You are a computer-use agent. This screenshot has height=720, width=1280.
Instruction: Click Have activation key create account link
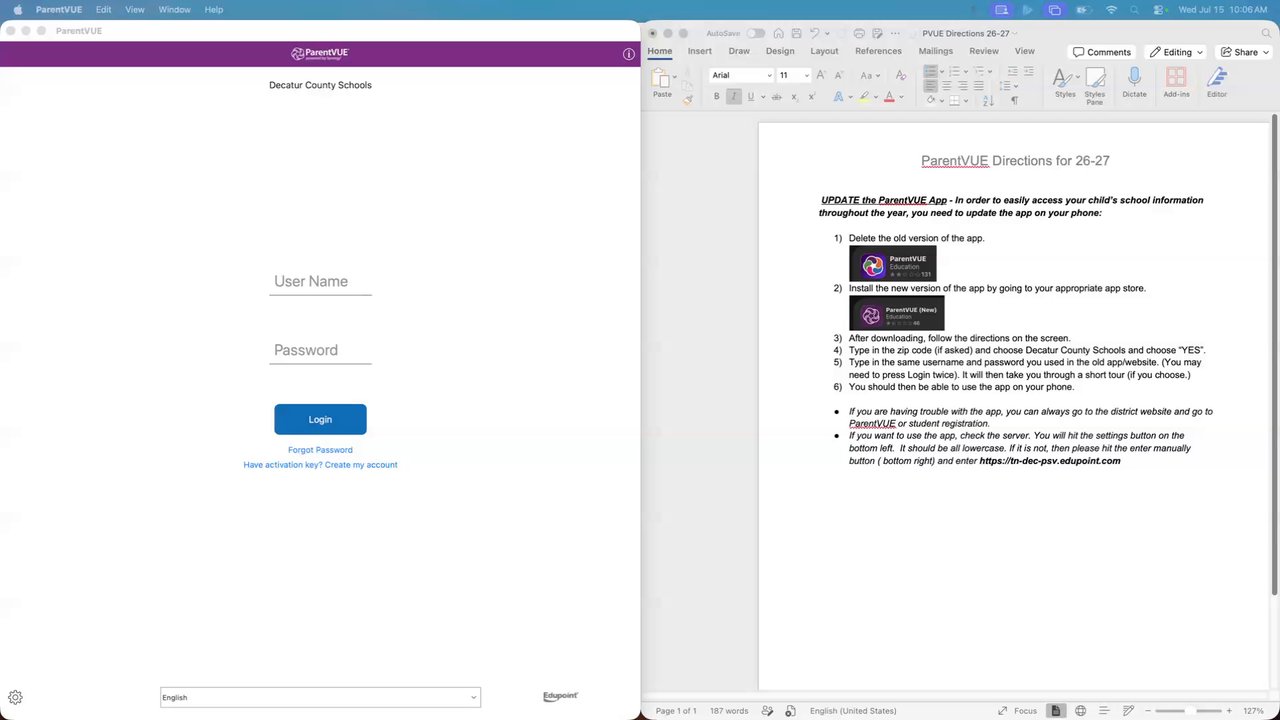(320, 465)
